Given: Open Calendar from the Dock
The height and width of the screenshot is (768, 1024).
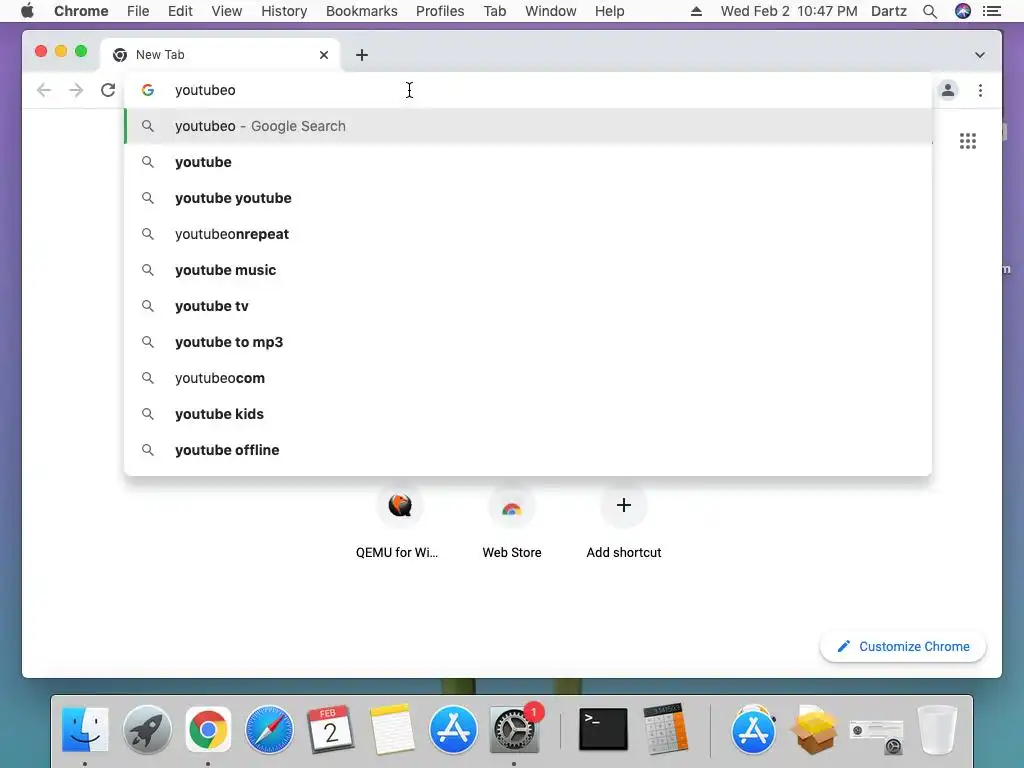Looking at the screenshot, I should [330, 729].
